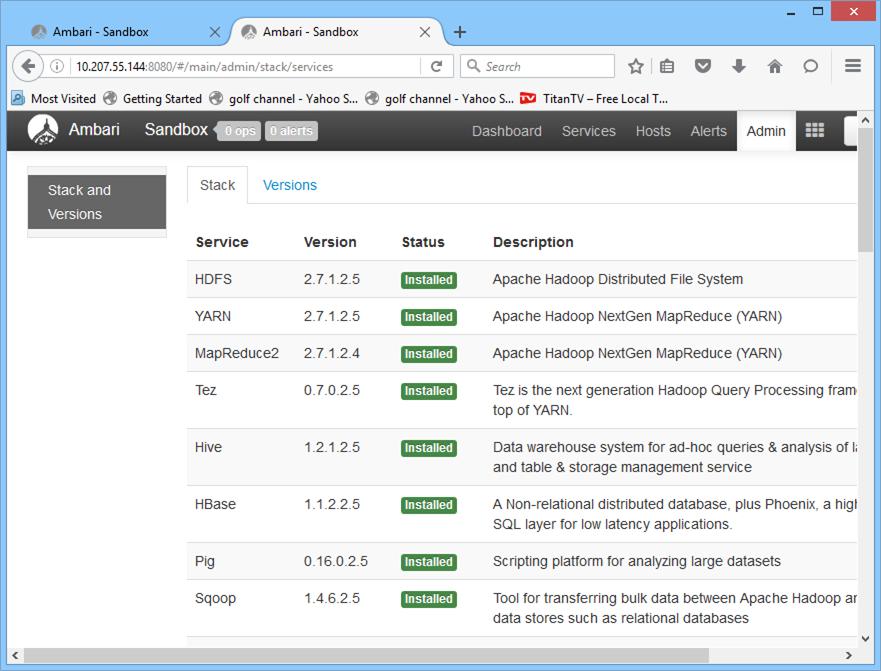The height and width of the screenshot is (671, 881).
Task: Click the address bar input field
Action: point(250,66)
